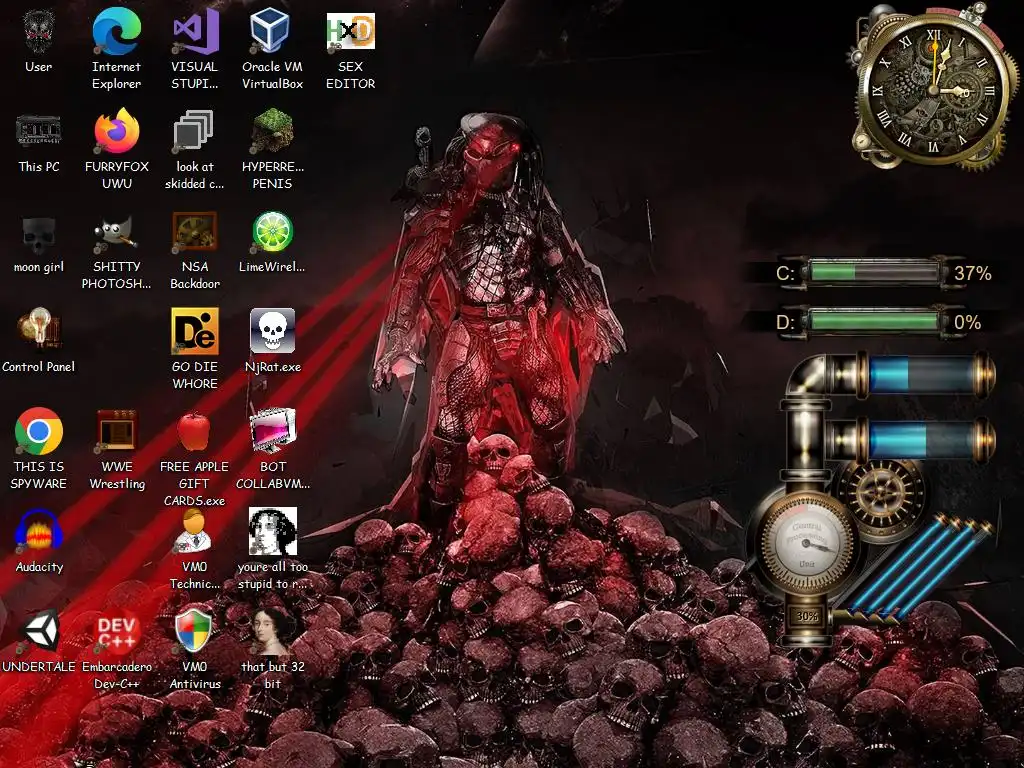Open the VISUAL STUPI... Visual Studio shortcut

coord(195,50)
